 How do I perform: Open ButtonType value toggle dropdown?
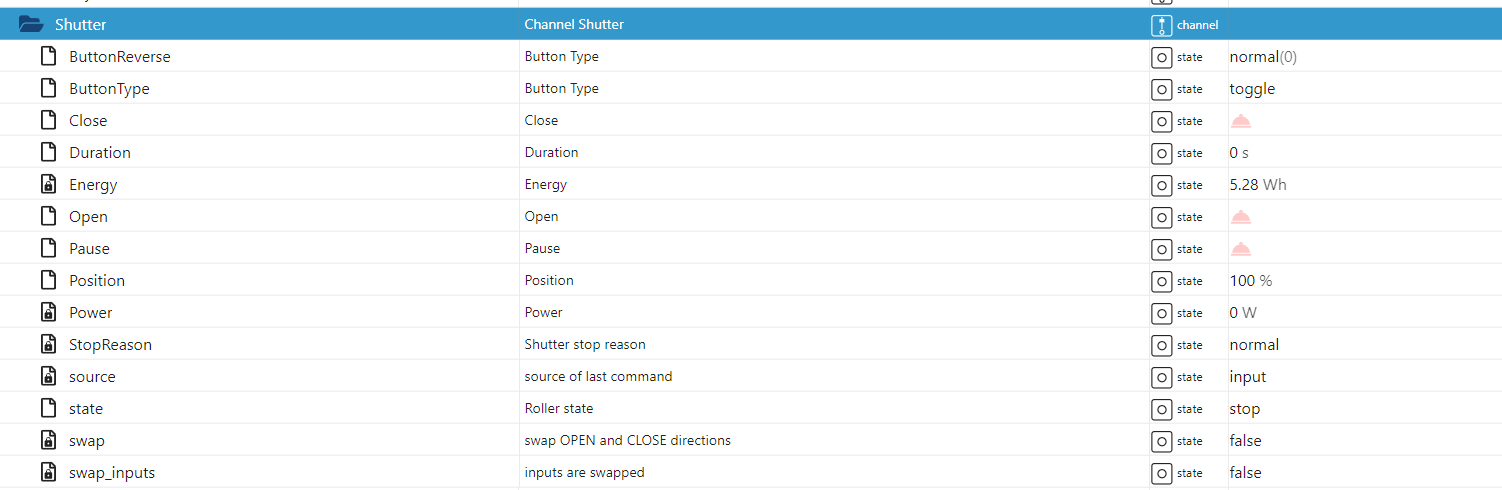point(1252,89)
